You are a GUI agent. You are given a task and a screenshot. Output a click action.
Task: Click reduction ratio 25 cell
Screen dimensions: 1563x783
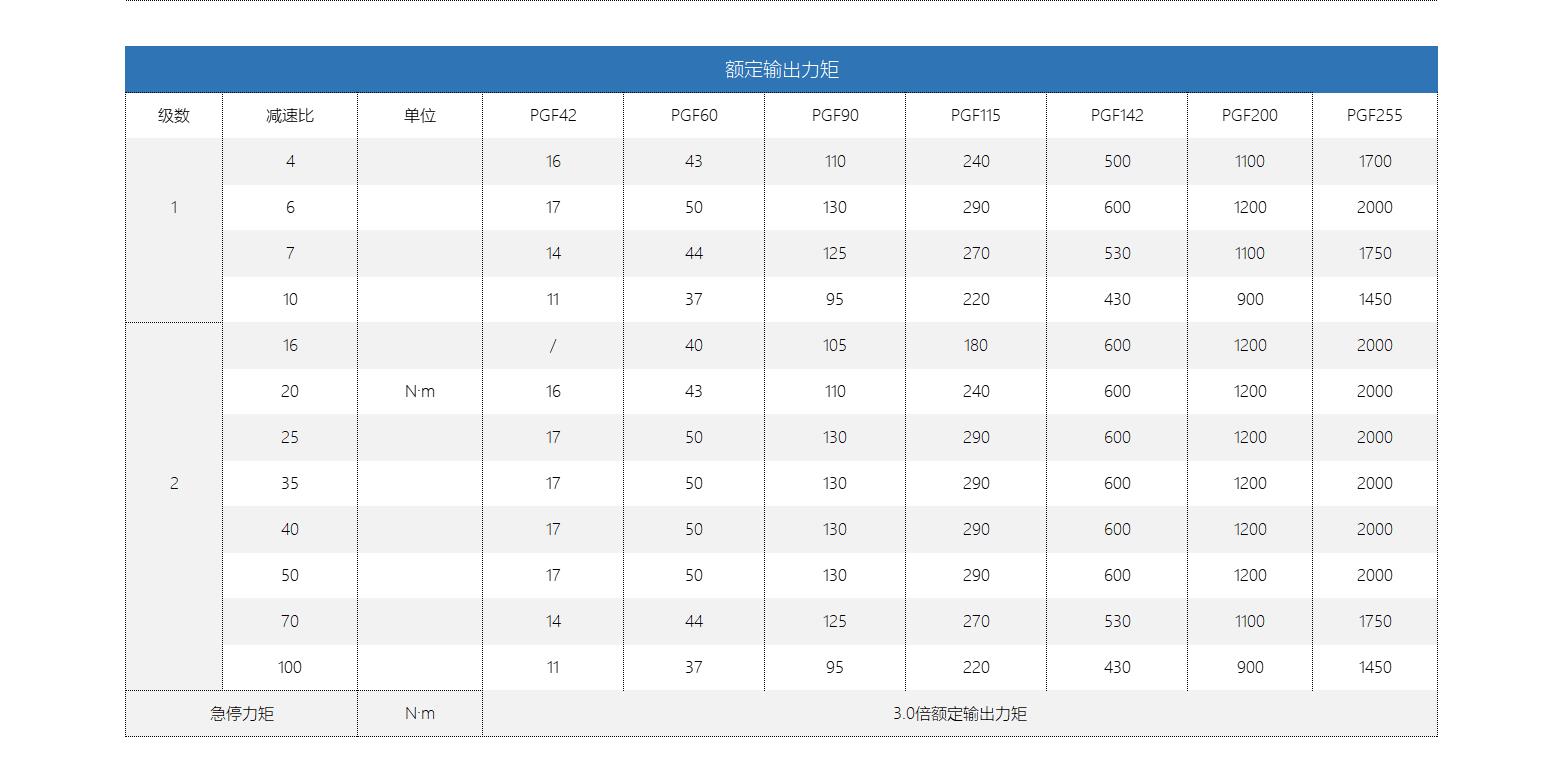(290, 437)
